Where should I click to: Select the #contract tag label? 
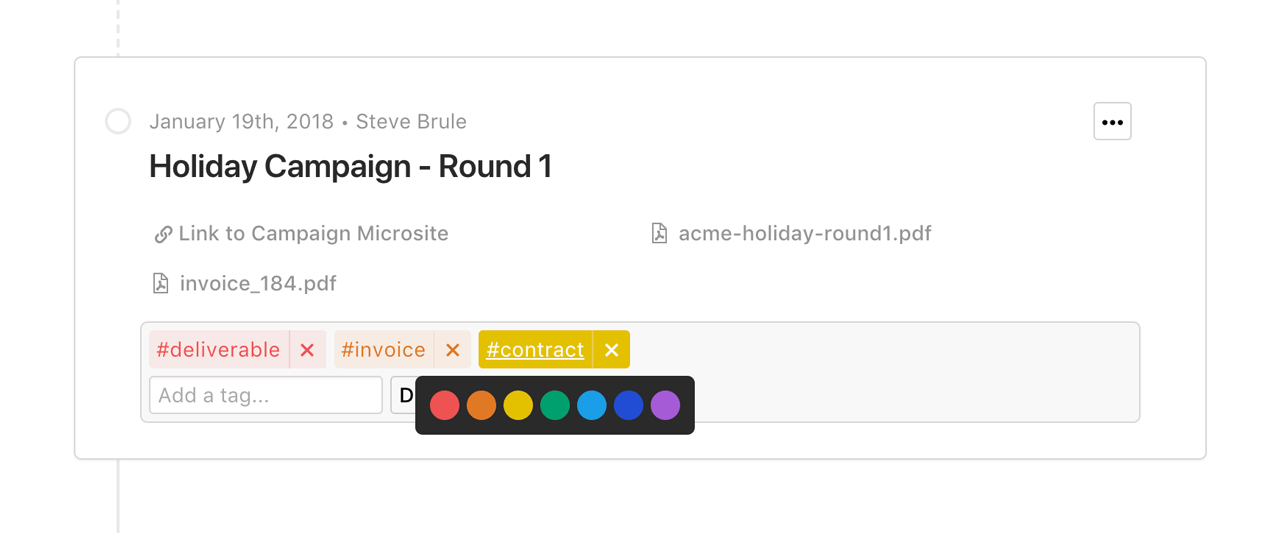[535, 350]
